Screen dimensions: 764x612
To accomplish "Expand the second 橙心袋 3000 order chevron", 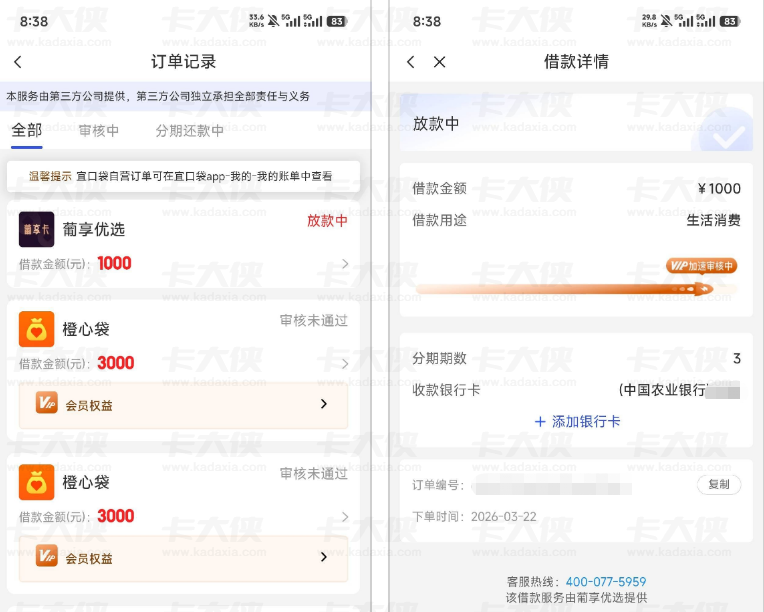I will point(345,516).
